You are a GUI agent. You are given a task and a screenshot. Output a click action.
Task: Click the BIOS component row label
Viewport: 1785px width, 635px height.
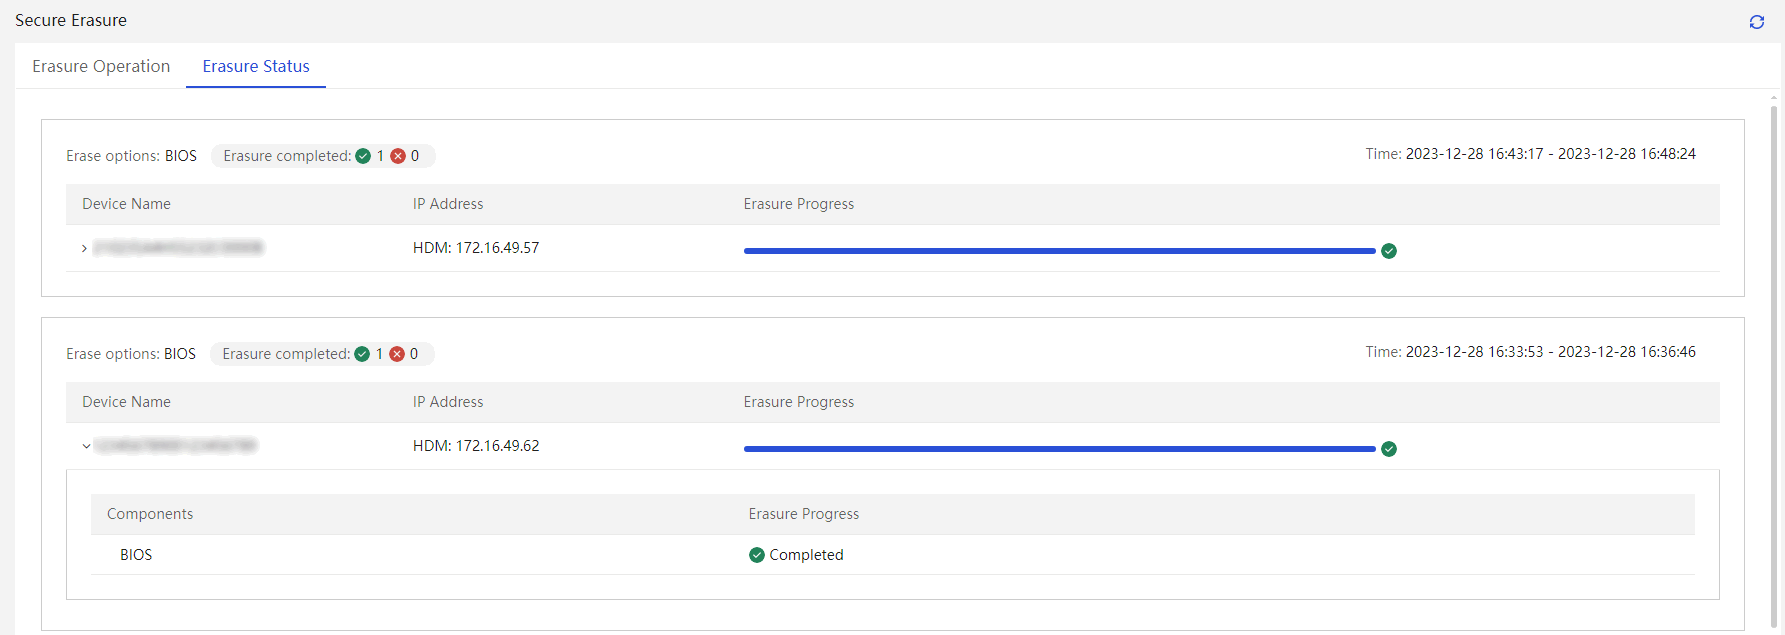136,555
